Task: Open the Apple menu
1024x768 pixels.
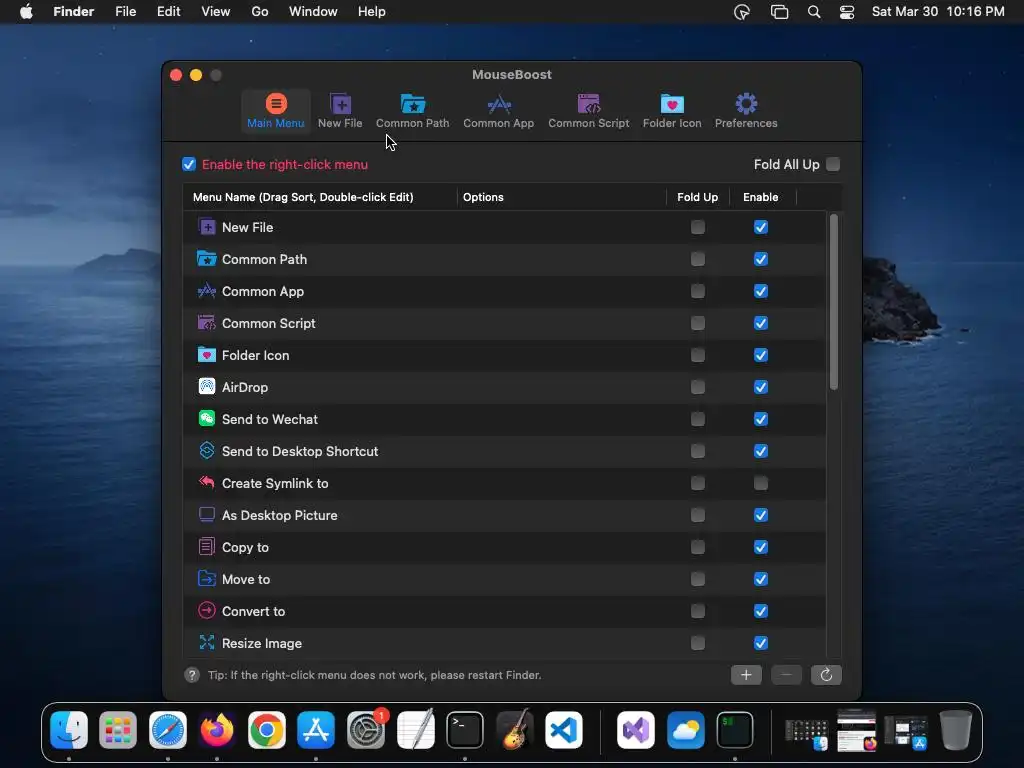Action: point(26,12)
